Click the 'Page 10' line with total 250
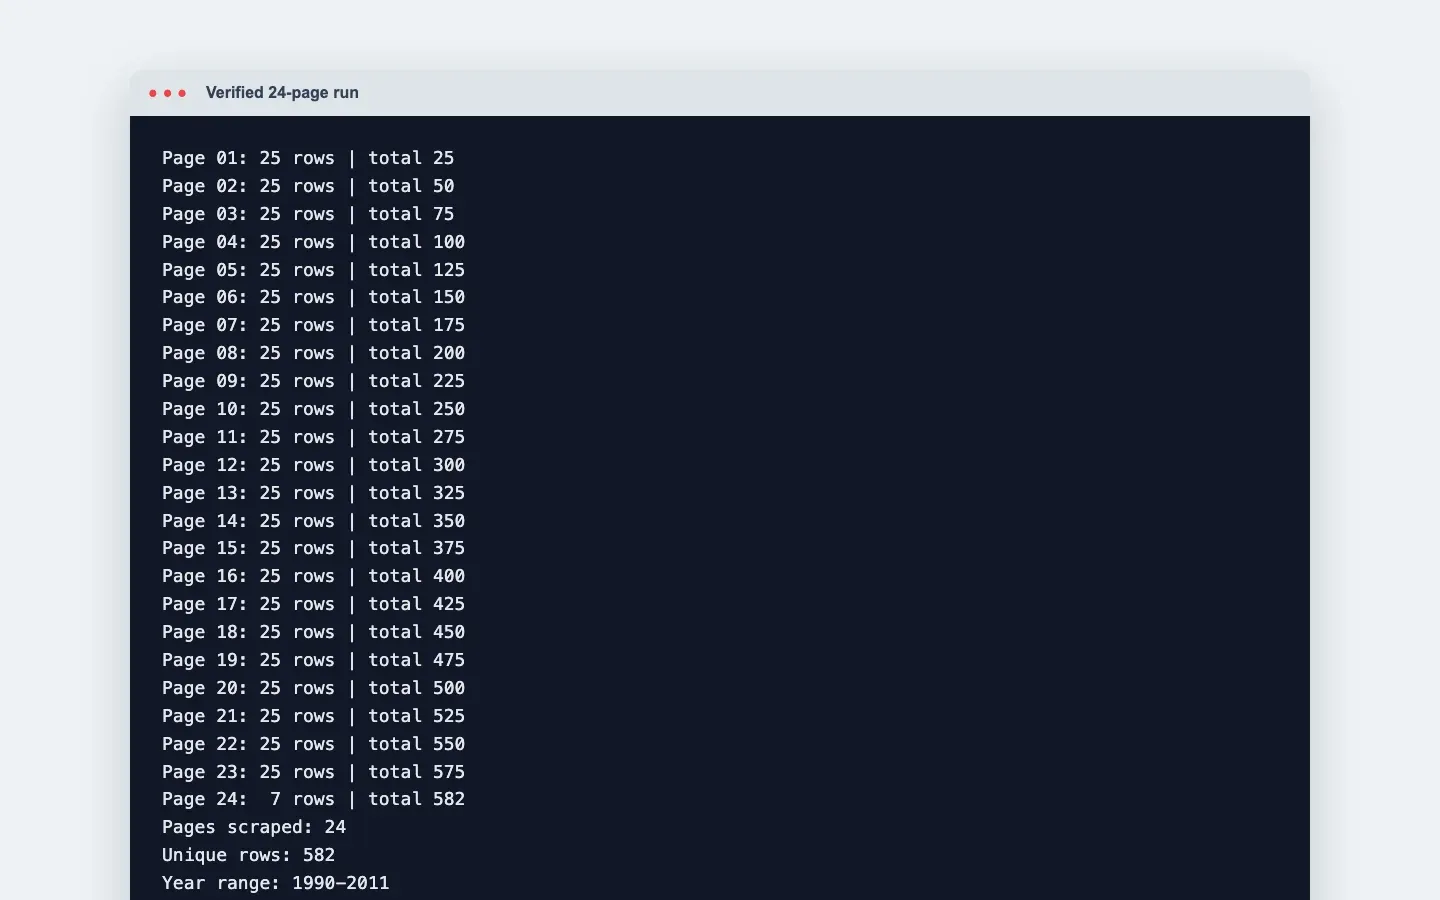Screen dimensions: 1440x900 (314, 409)
